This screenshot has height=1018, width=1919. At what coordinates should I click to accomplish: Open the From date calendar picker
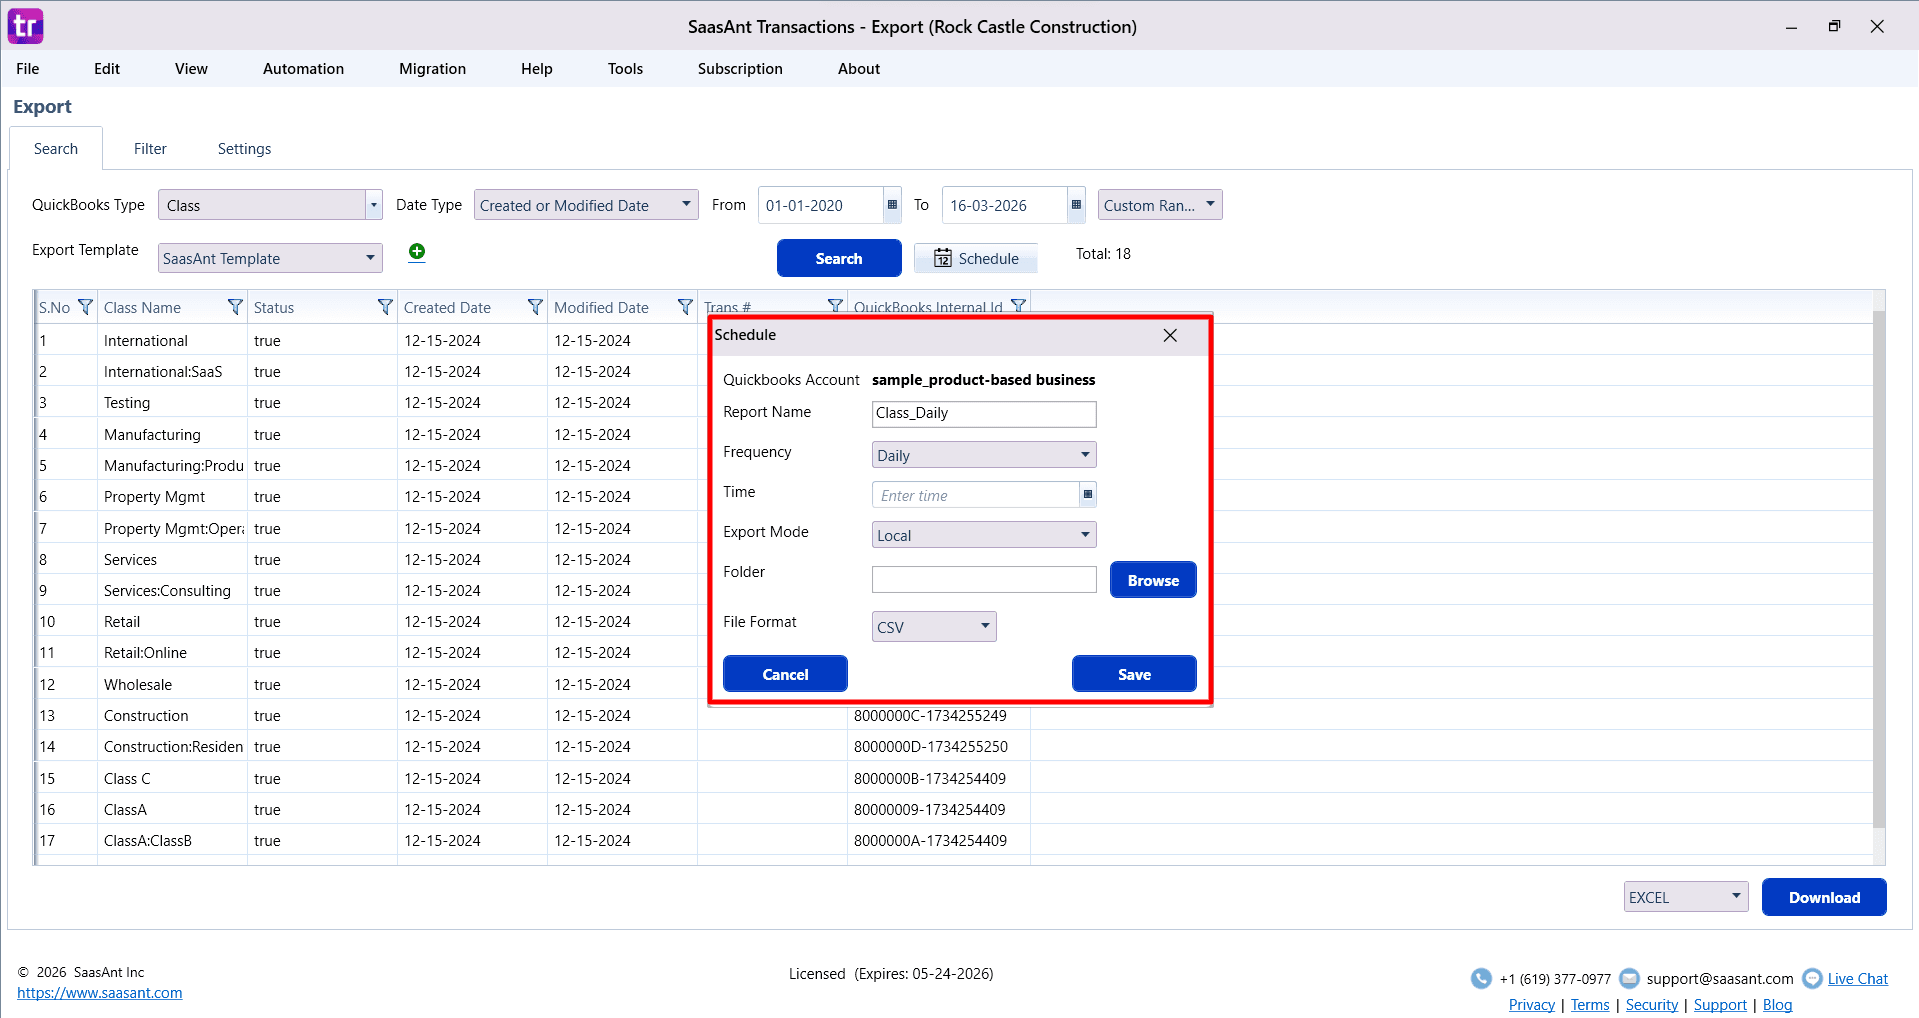(892, 205)
